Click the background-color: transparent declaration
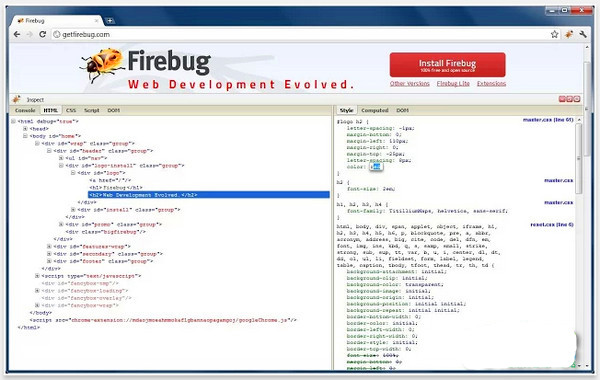600x380 pixels. [395, 284]
